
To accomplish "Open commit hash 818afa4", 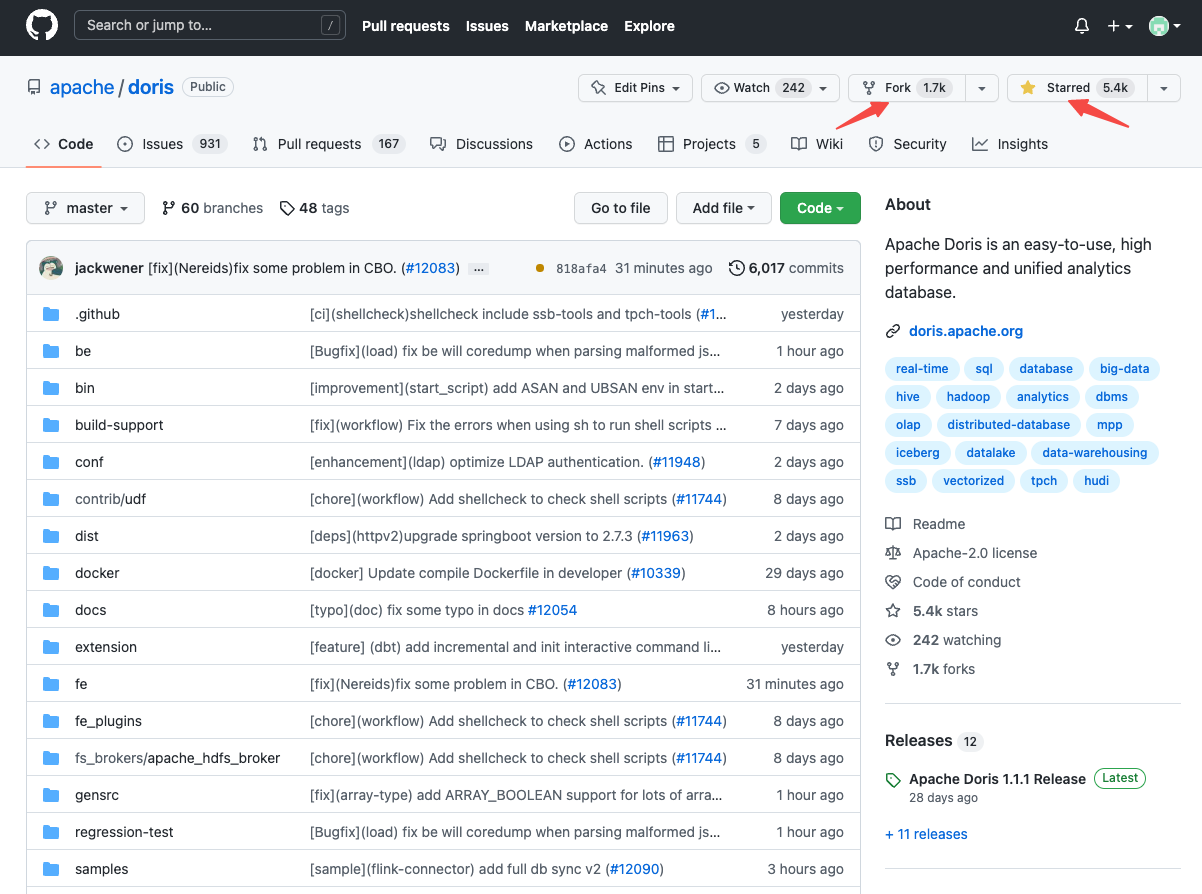I will point(581,268).
